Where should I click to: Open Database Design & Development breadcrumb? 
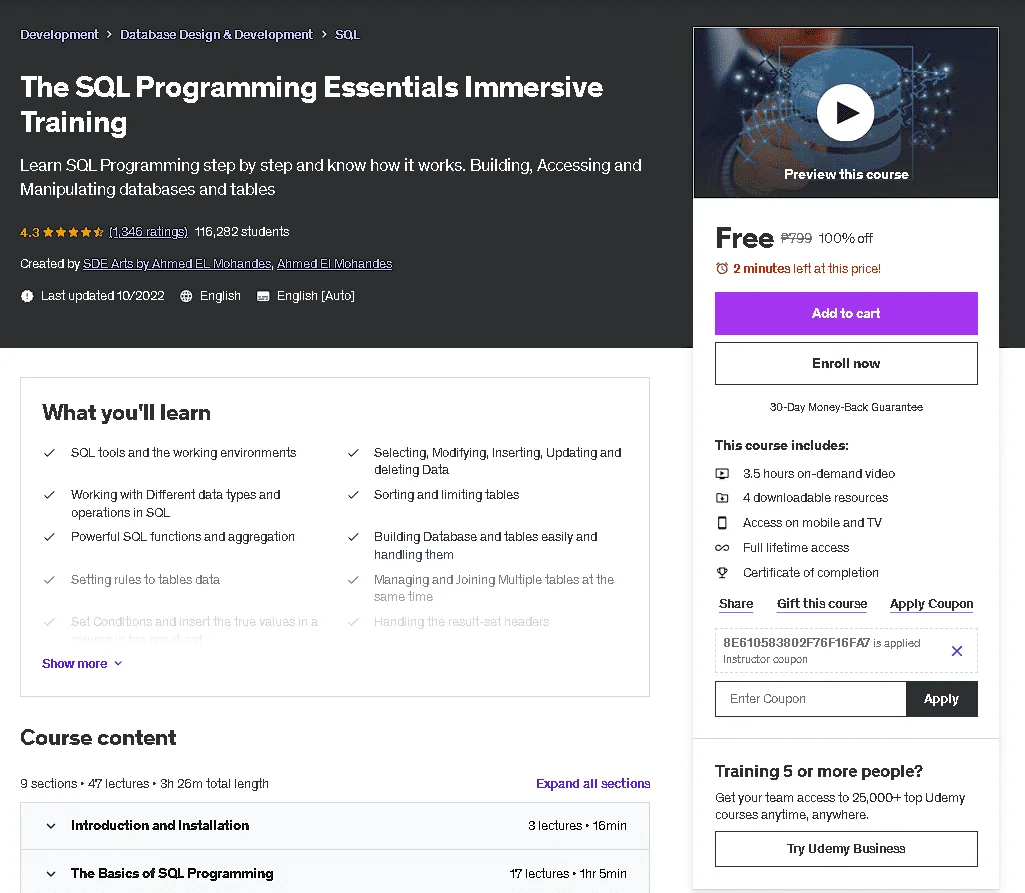pos(216,35)
